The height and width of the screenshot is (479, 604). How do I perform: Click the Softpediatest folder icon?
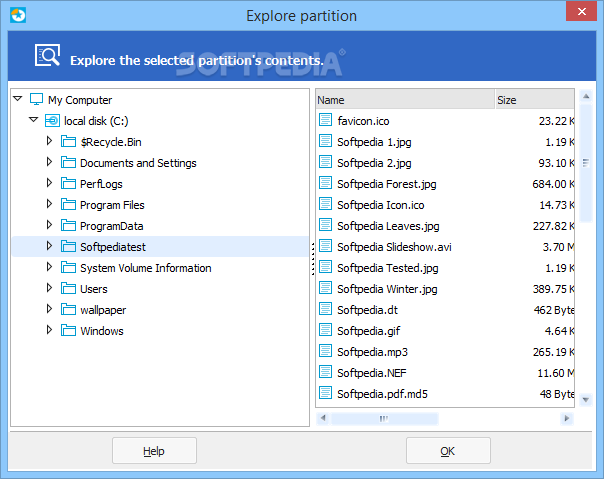[x=68, y=247]
